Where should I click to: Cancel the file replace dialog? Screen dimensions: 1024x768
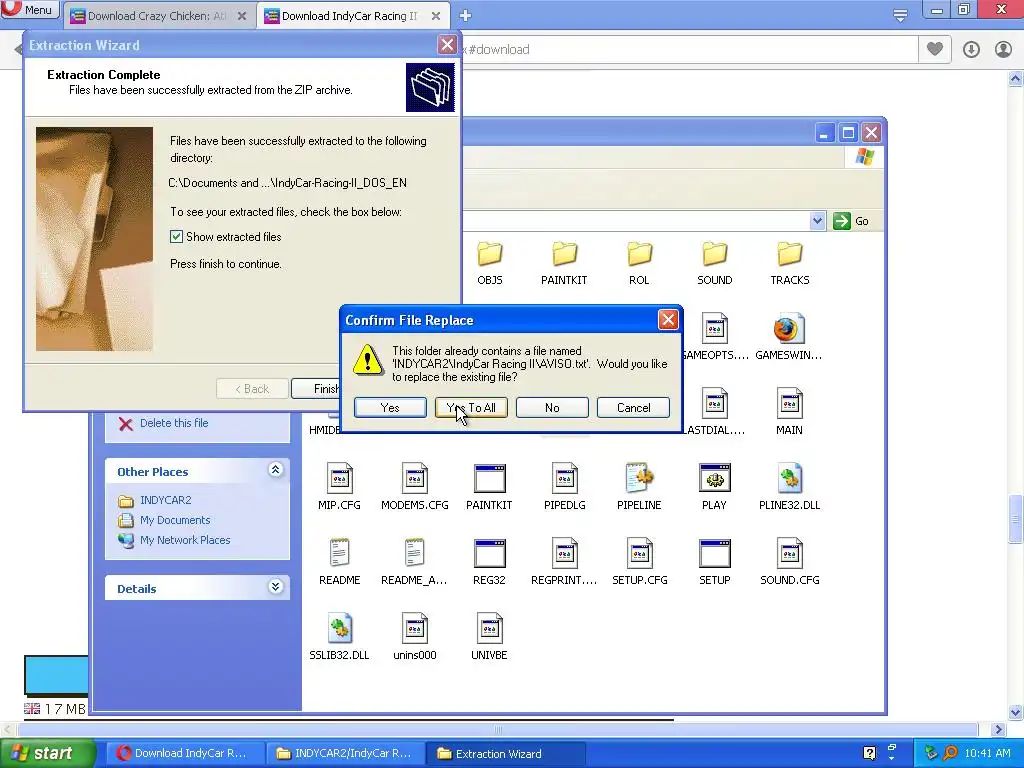click(x=633, y=408)
